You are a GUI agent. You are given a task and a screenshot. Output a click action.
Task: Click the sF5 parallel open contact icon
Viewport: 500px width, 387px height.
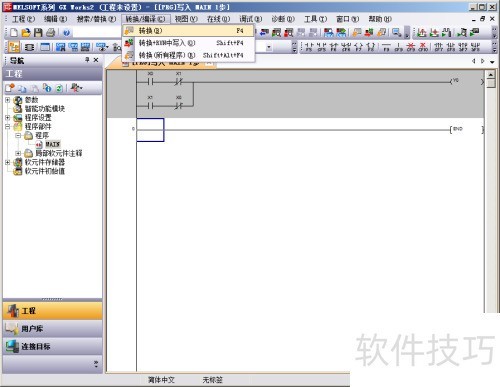click(321, 47)
